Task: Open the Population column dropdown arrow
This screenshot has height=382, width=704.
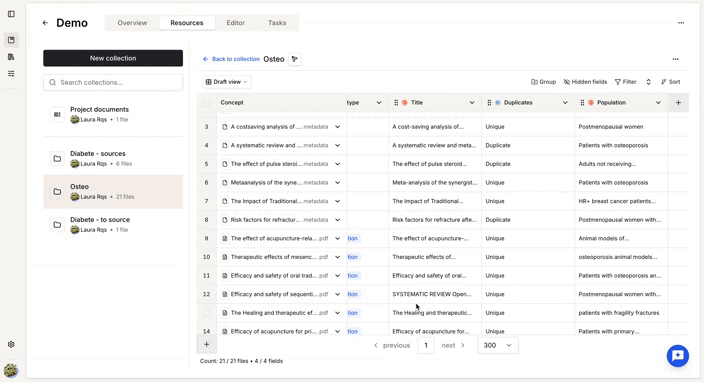Action: point(658,103)
